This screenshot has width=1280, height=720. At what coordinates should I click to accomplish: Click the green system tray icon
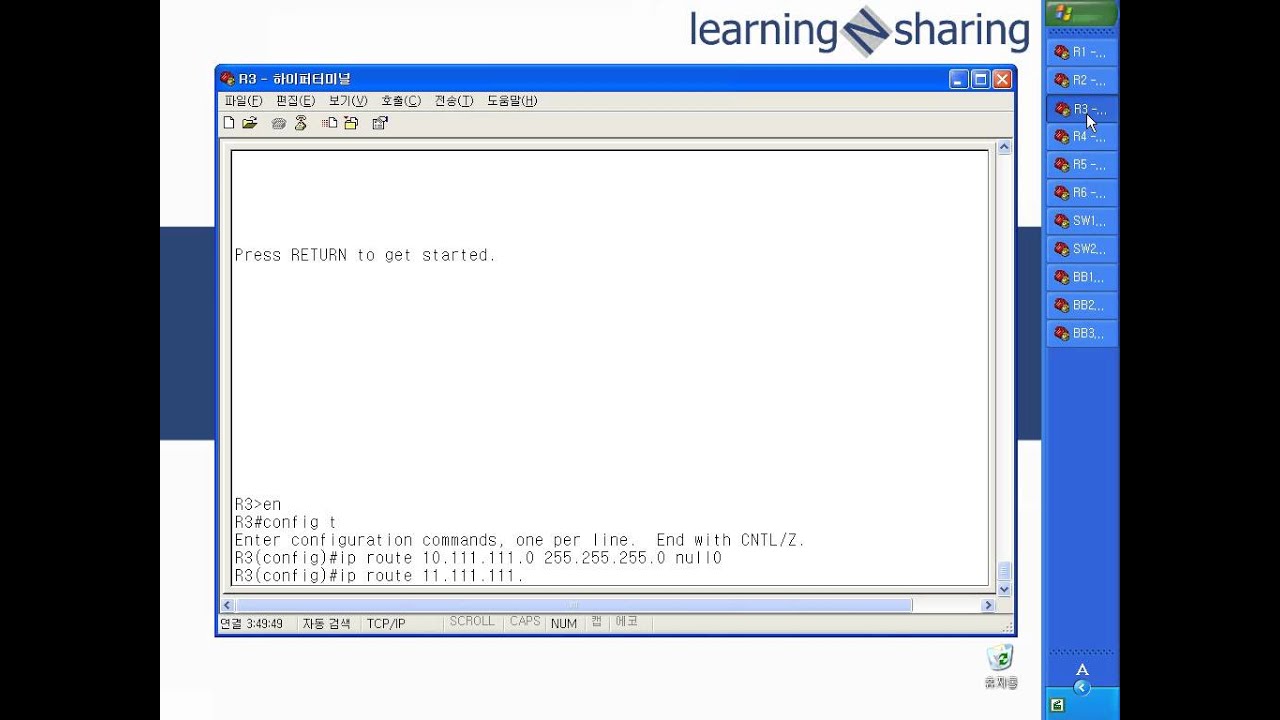tap(1057, 705)
